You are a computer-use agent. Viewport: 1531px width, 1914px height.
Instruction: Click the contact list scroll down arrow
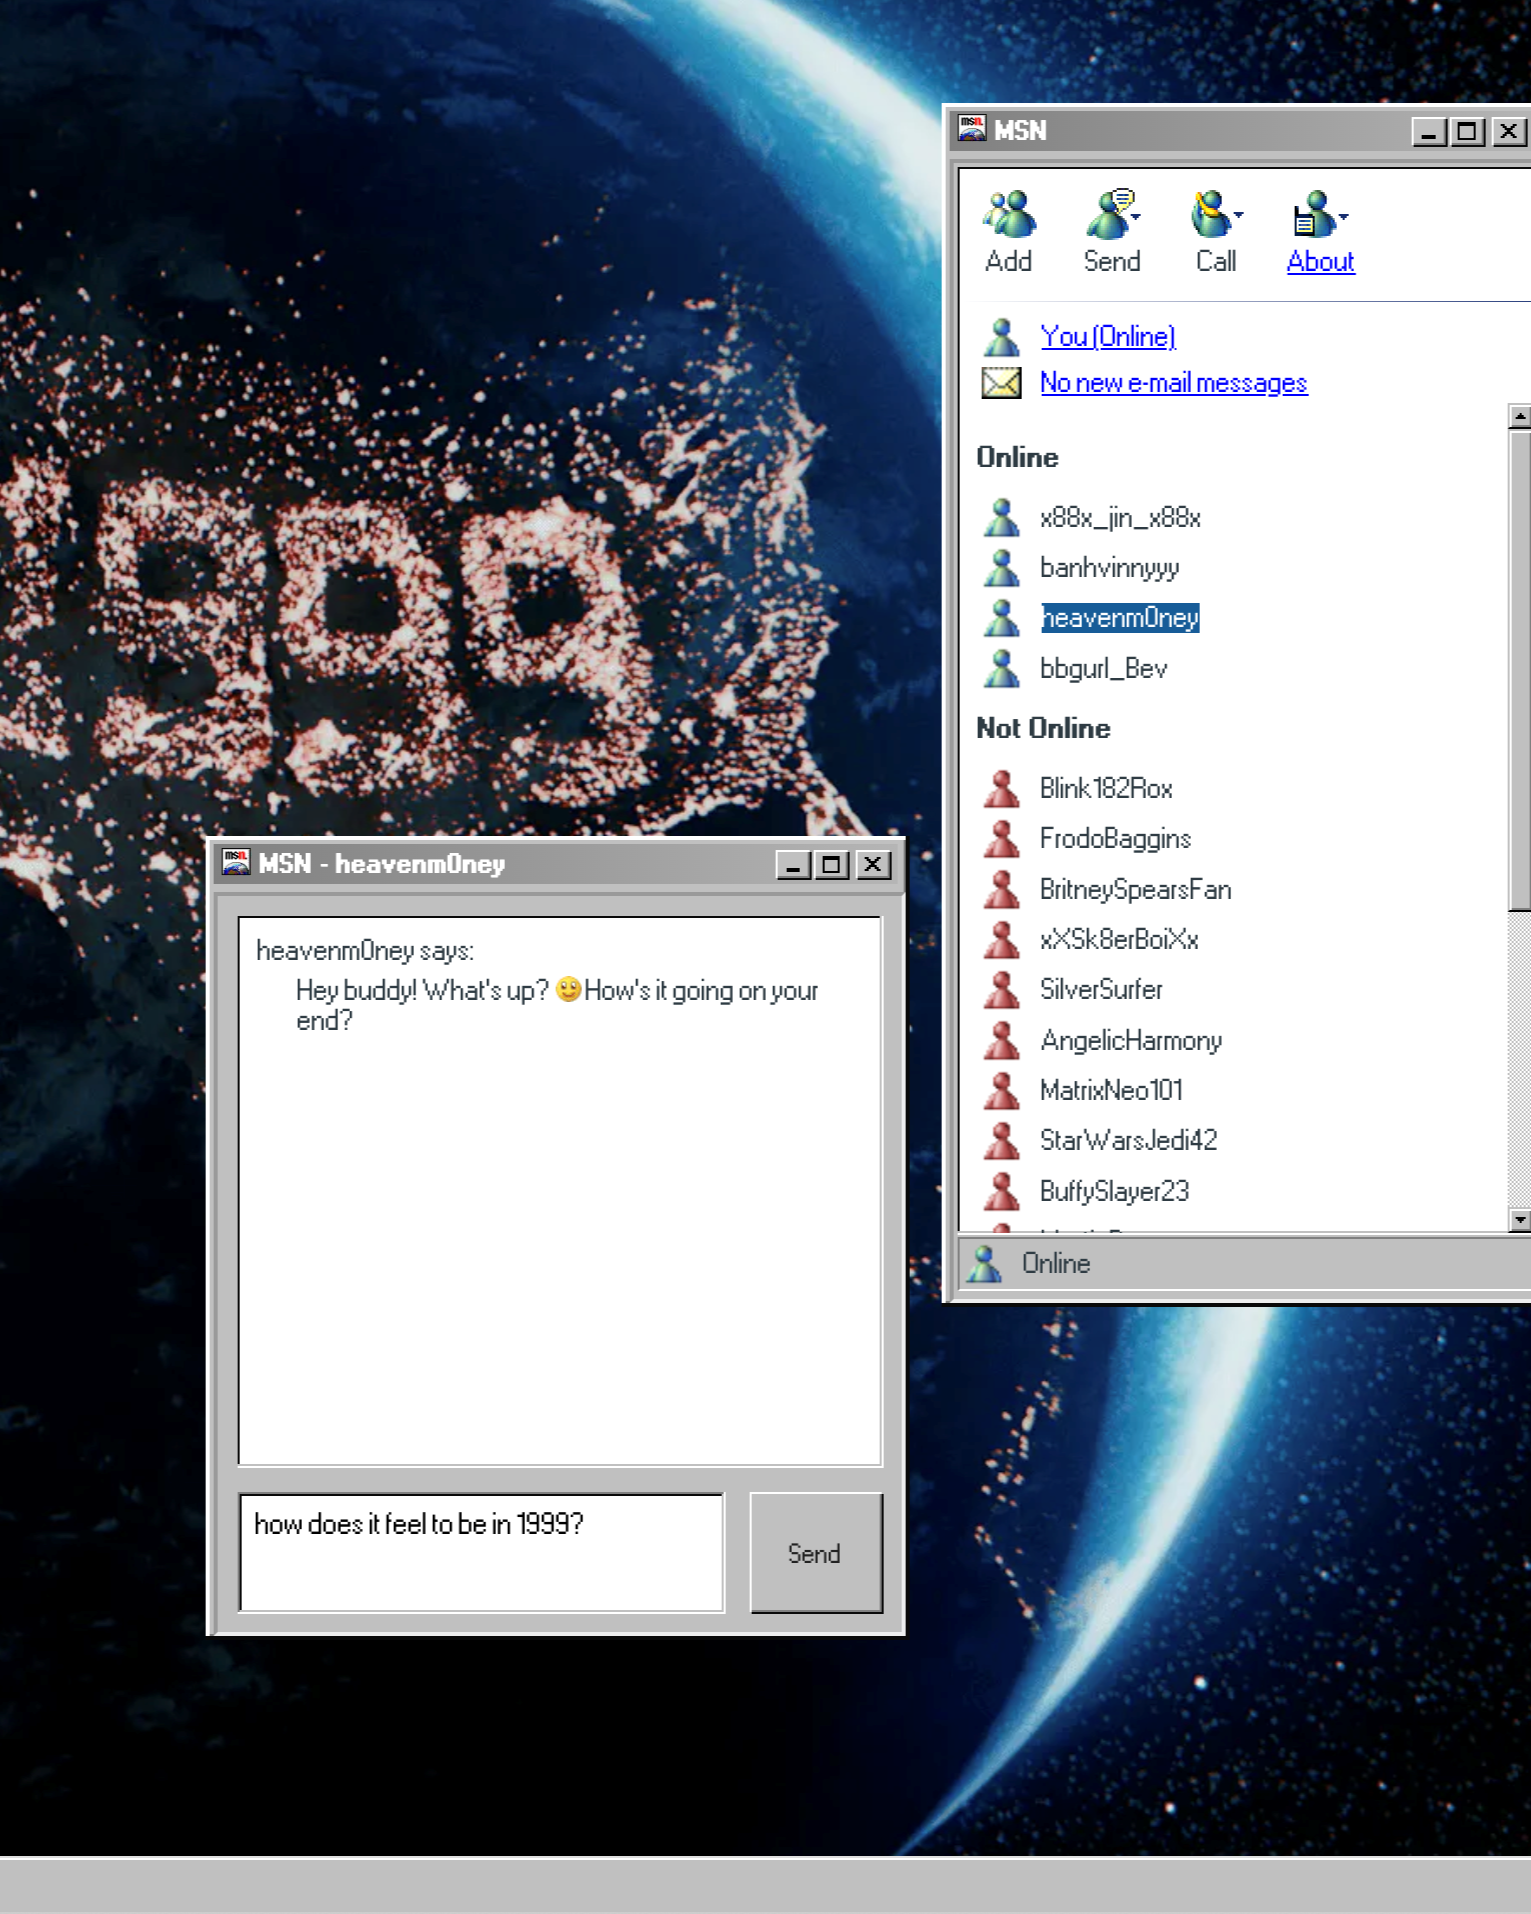1519,1220
